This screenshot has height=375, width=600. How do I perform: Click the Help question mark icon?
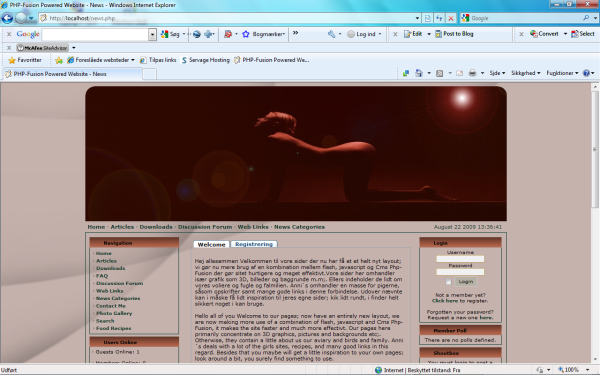[586, 73]
